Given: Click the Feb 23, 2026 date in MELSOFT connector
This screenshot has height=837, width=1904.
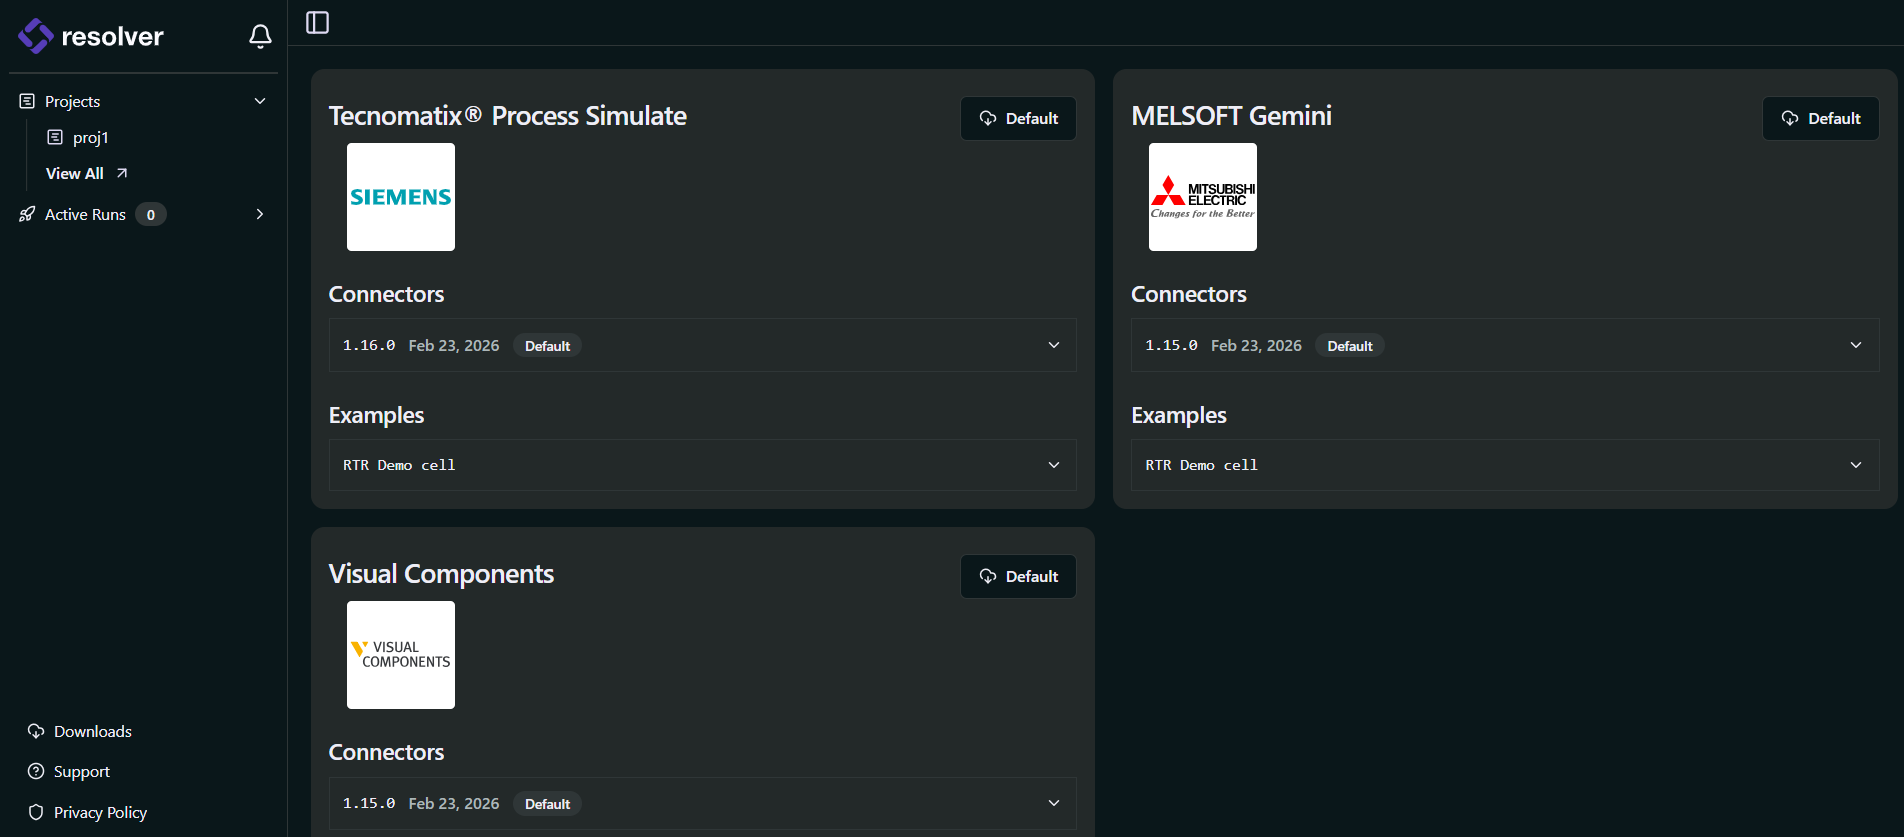Looking at the screenshot, I should (x=1256, y=345).
